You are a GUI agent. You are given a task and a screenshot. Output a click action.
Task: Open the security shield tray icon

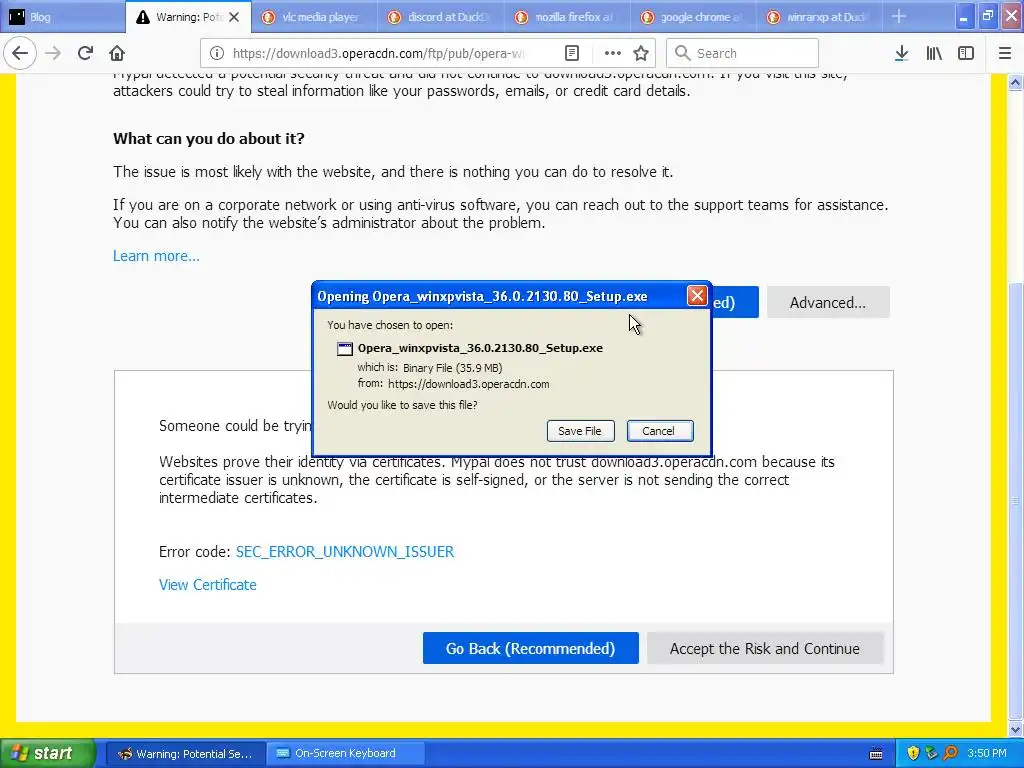pos(913,753)
